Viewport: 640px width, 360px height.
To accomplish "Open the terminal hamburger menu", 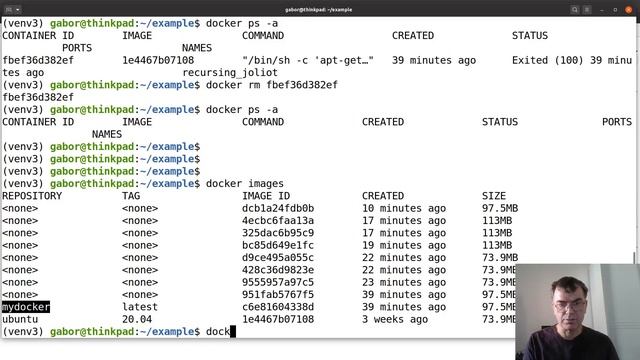I will [587, 9].
